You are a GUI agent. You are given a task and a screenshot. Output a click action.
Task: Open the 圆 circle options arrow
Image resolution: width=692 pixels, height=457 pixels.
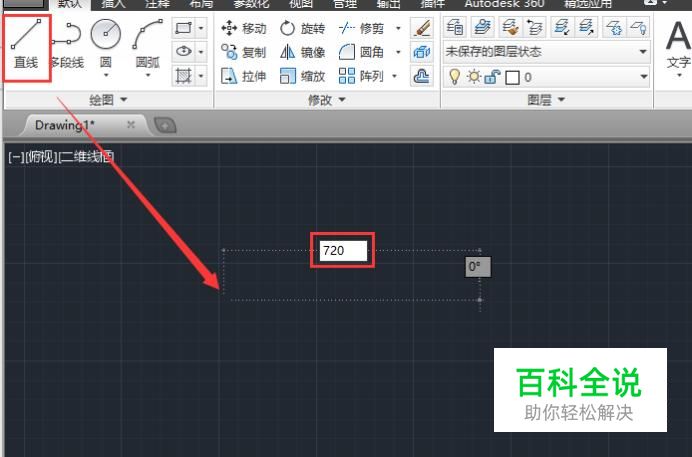106,75
